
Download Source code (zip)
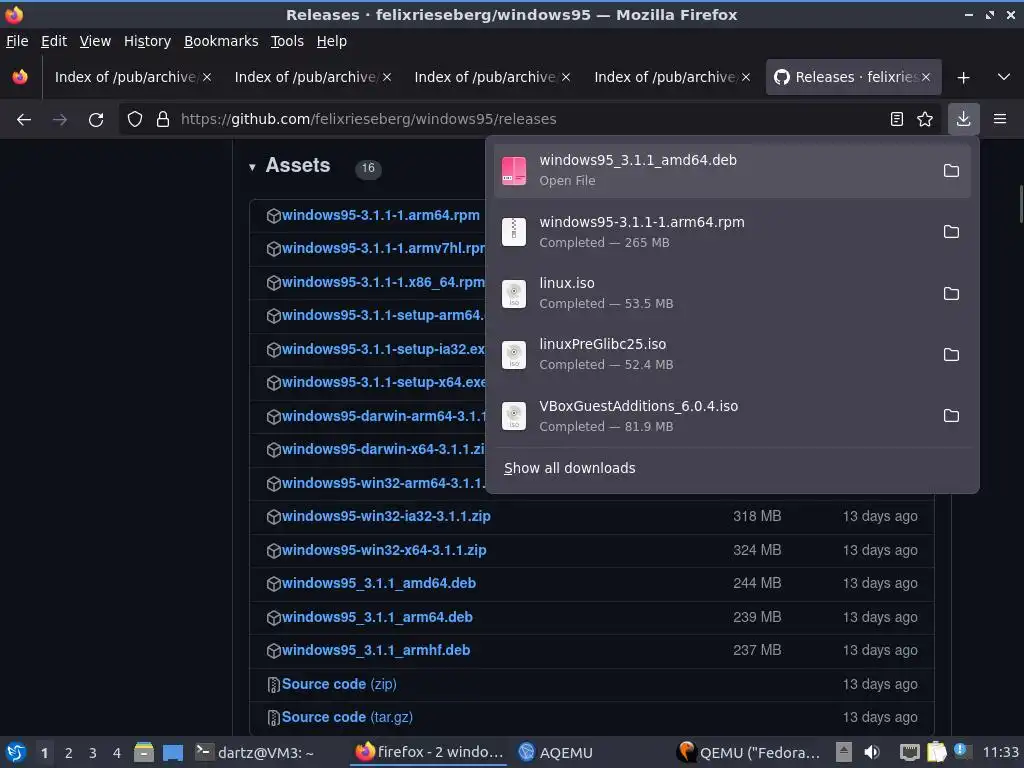click(x=339, y=684)
